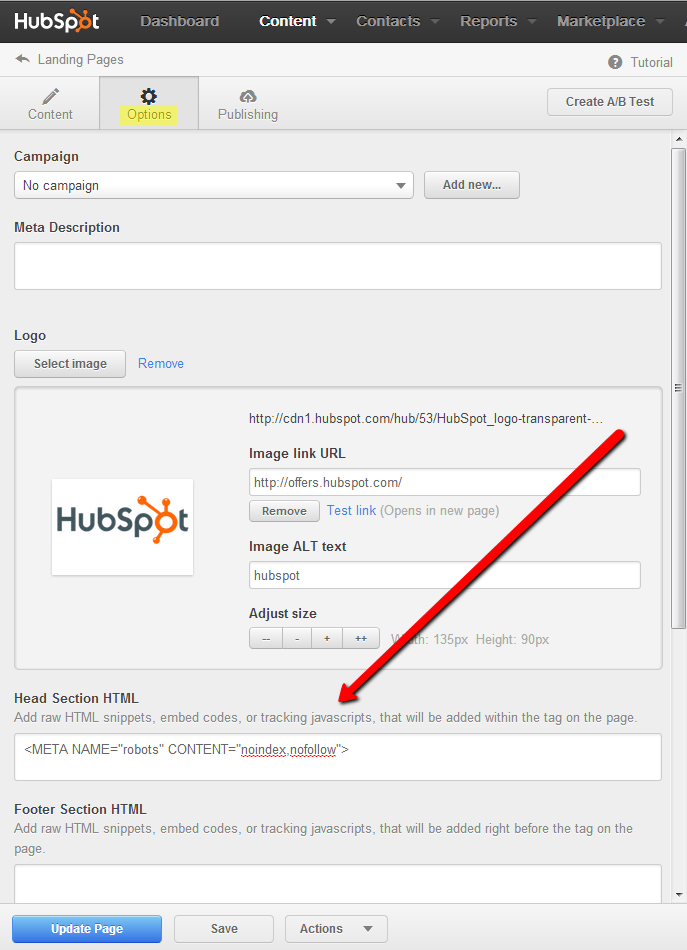Viewport: 687px width, 950px height.
Task: Click the Tutorial question mark icon
Action: (x=615, y=62)
